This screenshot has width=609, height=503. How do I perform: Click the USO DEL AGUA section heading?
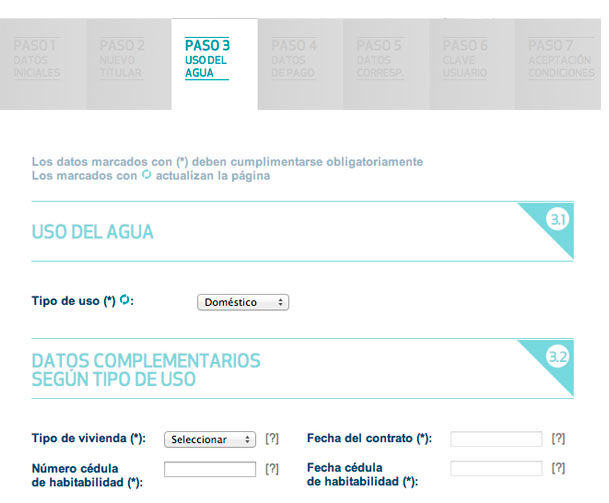click(92, 232)
